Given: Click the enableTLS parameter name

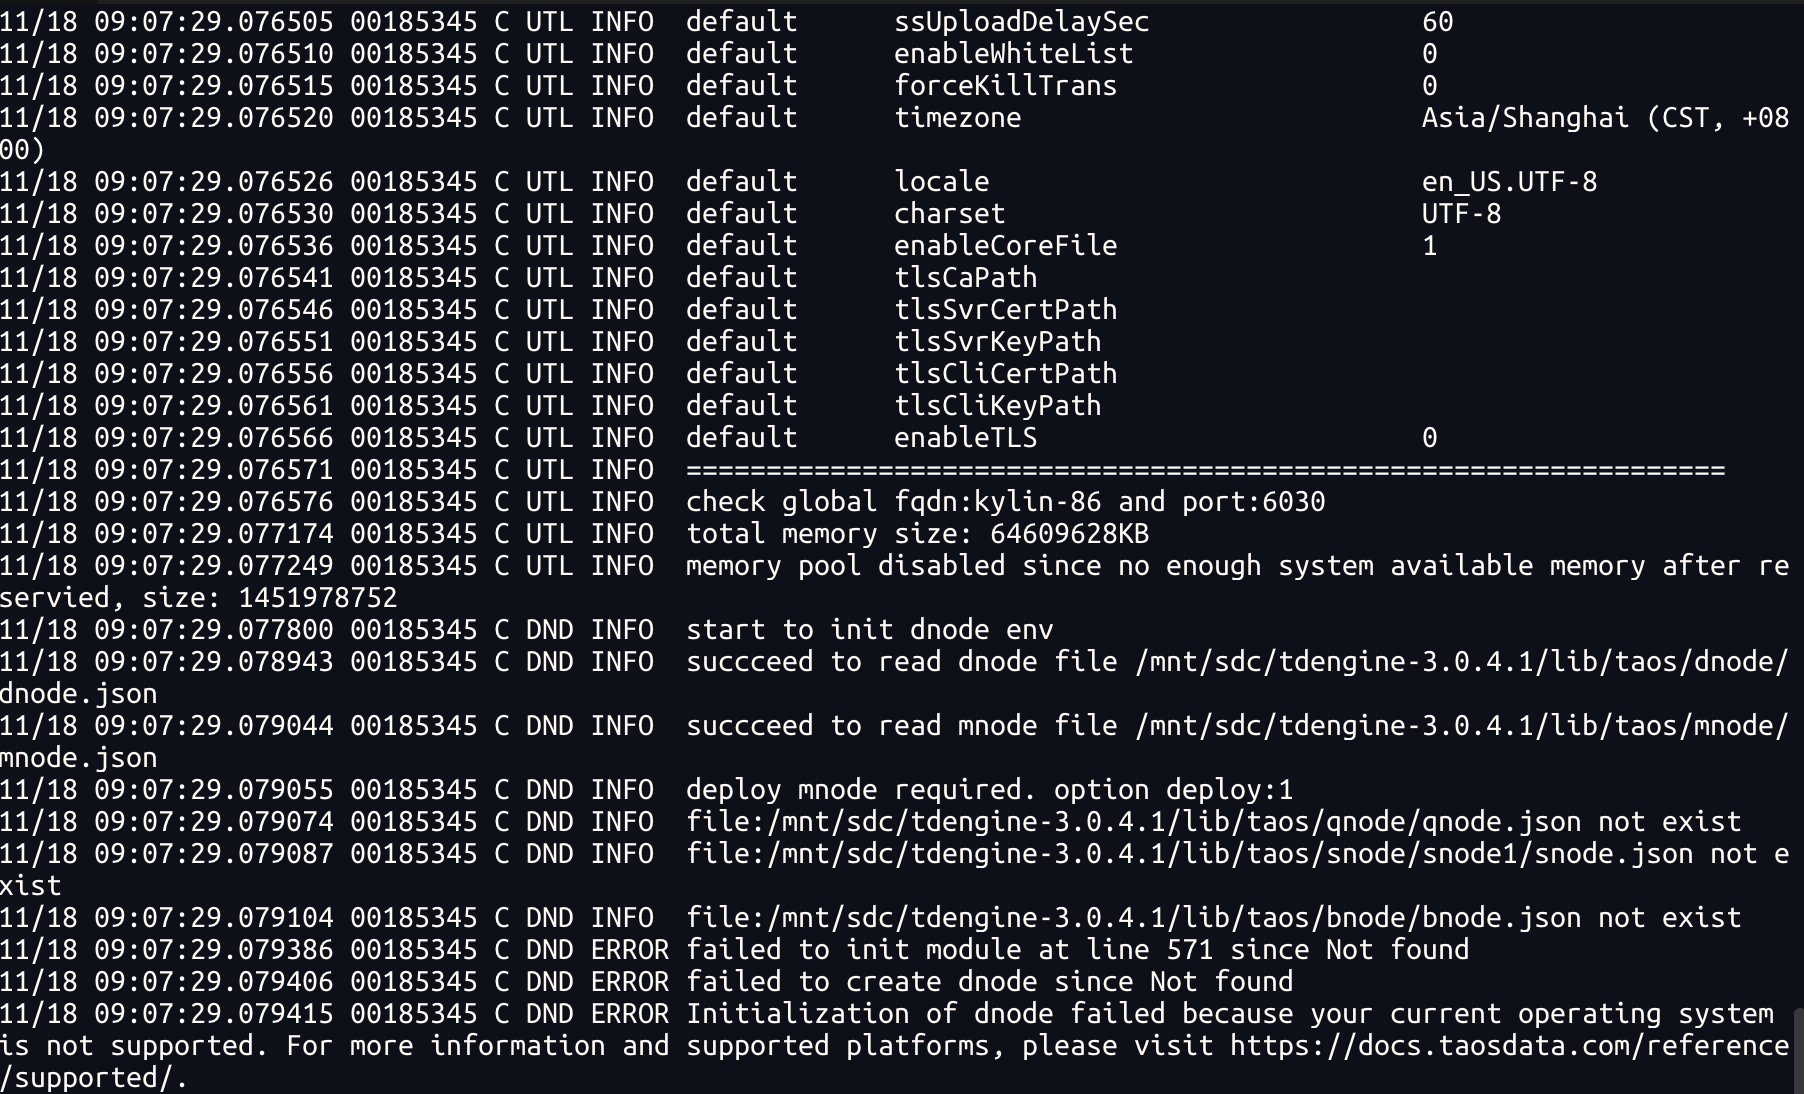Looking at the screenshot, I should pyautogui.click(x=965, y=438).
